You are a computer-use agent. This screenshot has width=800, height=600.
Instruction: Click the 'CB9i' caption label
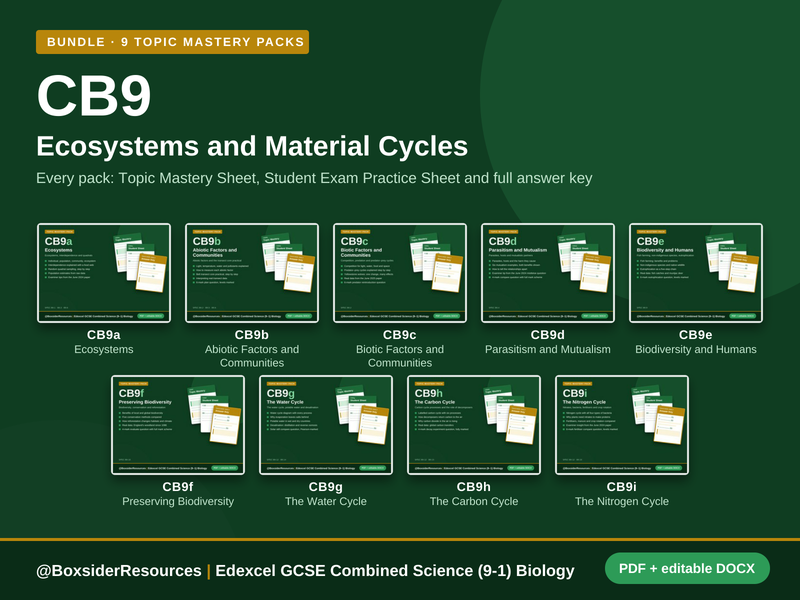[x=621, y=487]
